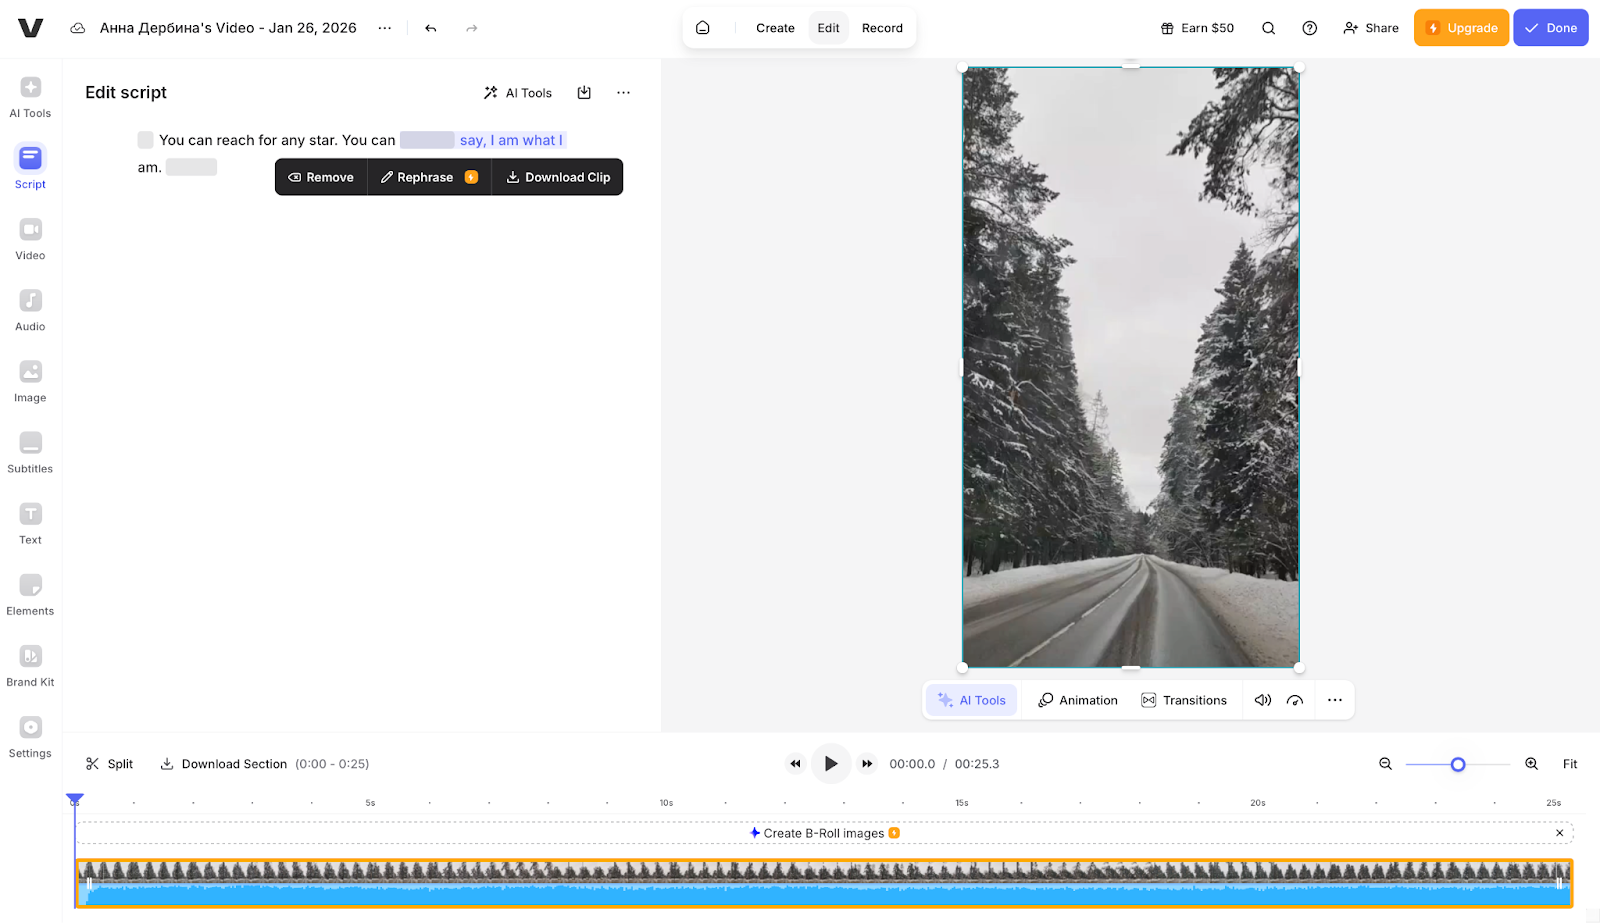Viewport: 1600px width, 923px height.
Task: Open more options below video preview
Action: tap(1335, 700)
